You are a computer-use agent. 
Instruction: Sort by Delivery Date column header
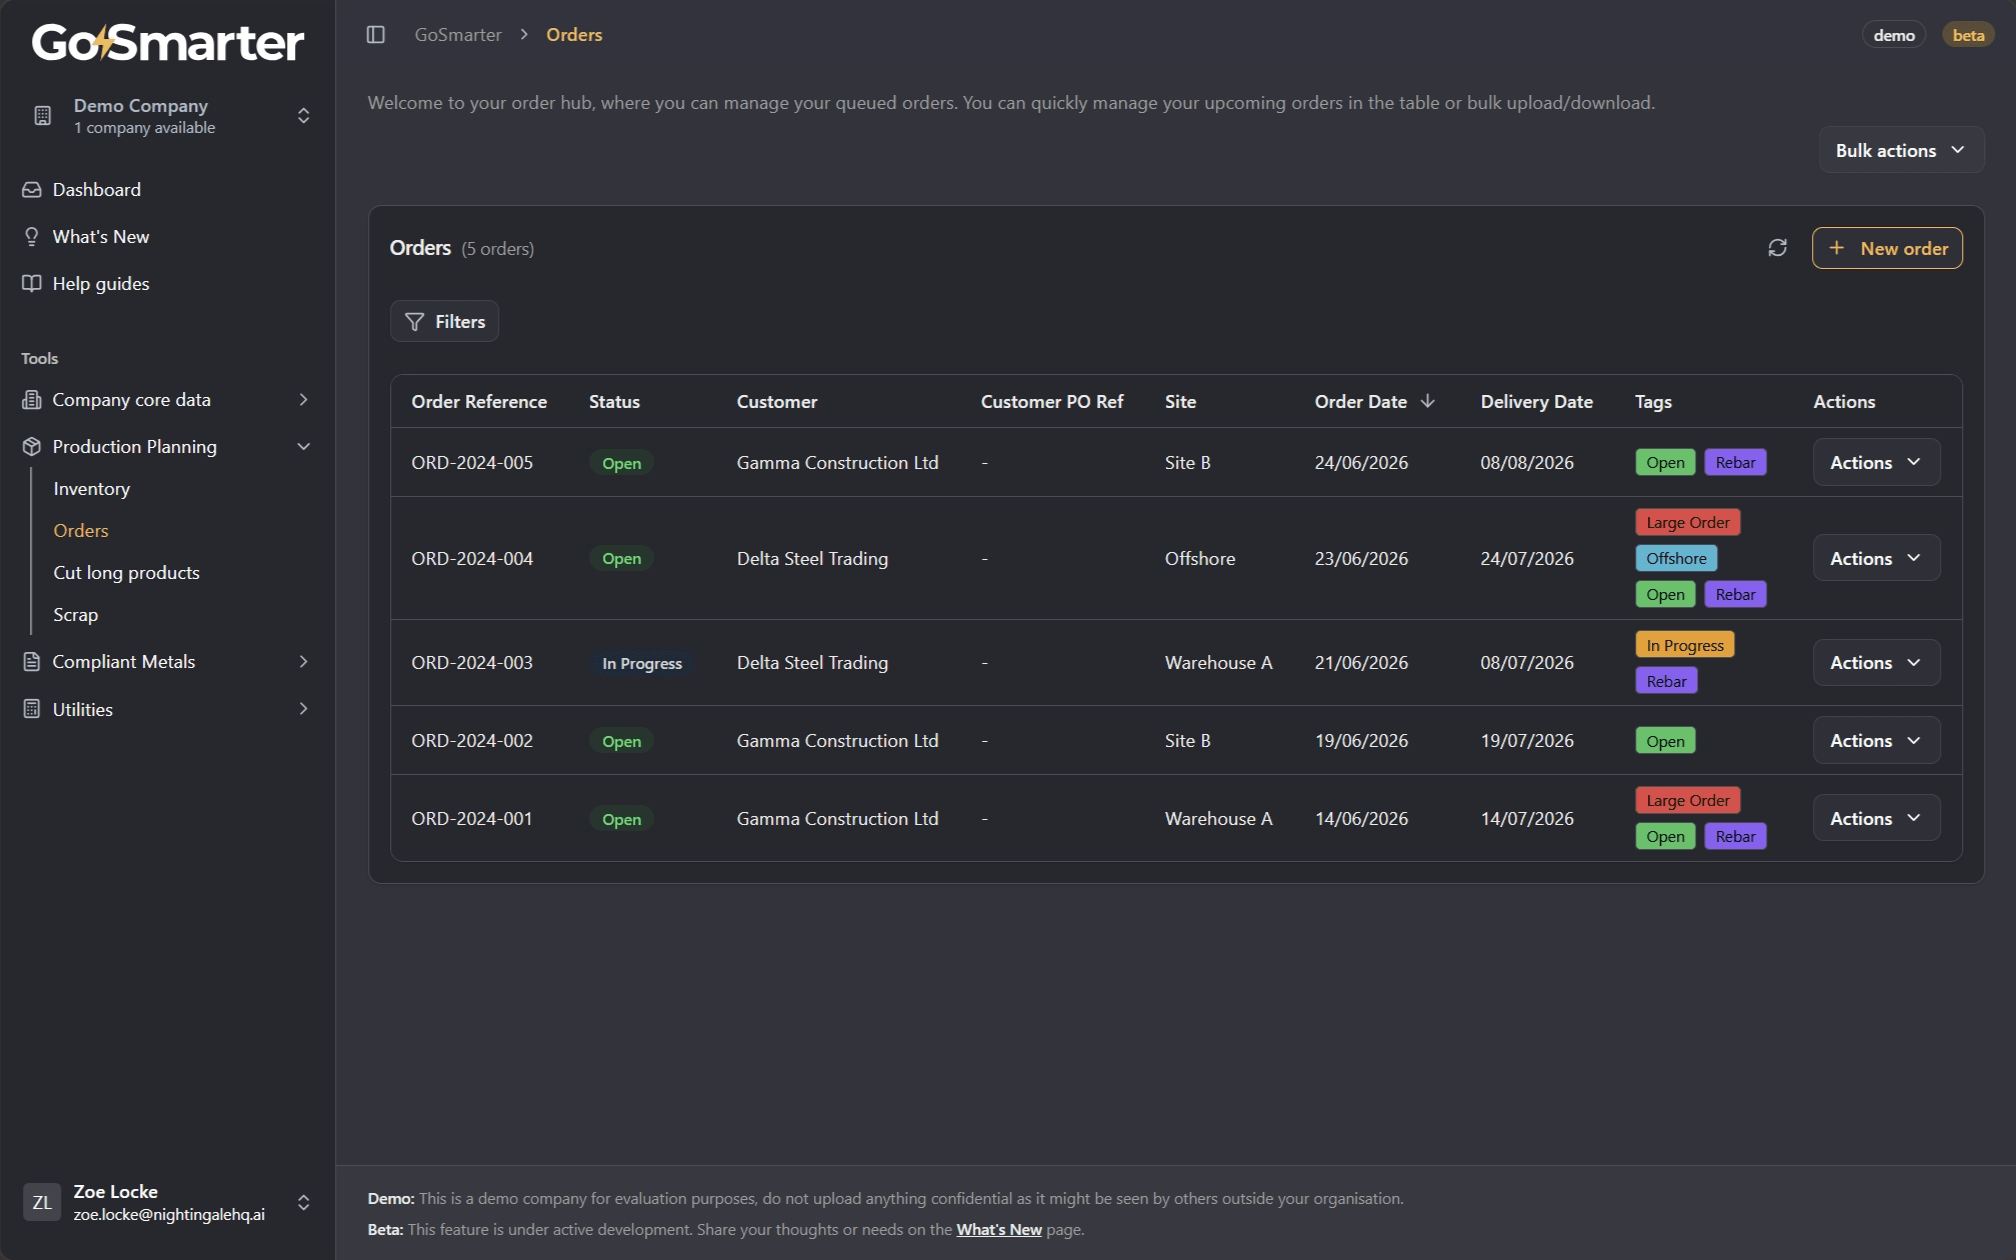(x=1536, y=402)
